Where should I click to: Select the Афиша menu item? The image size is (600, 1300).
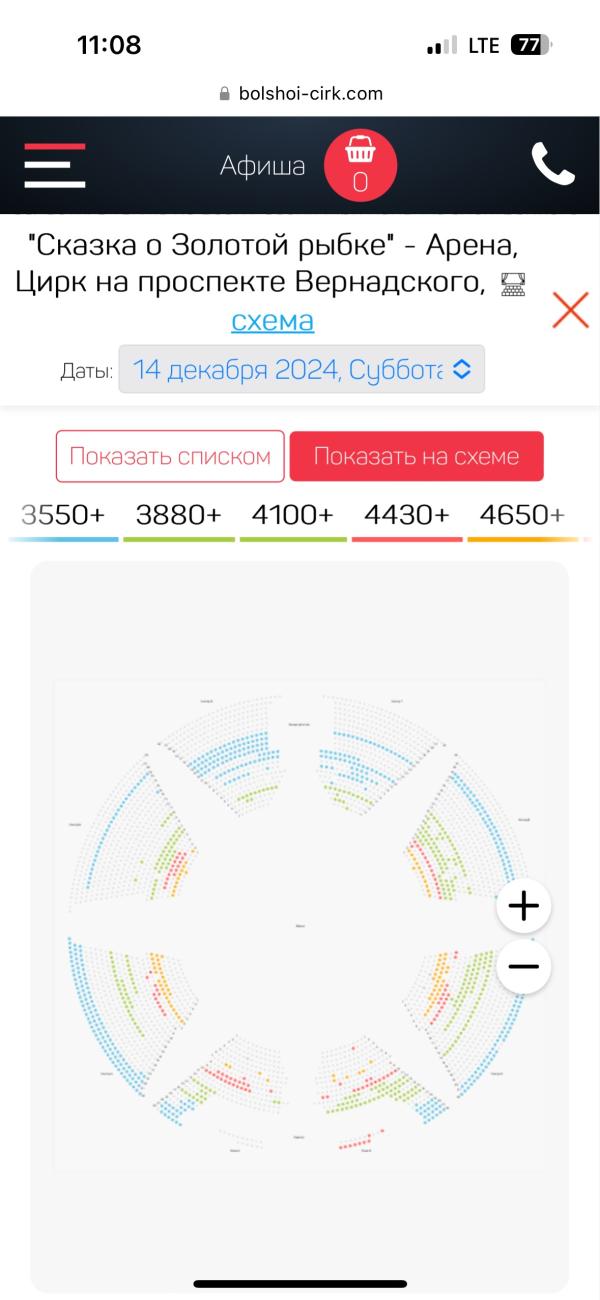coord(262,165)
